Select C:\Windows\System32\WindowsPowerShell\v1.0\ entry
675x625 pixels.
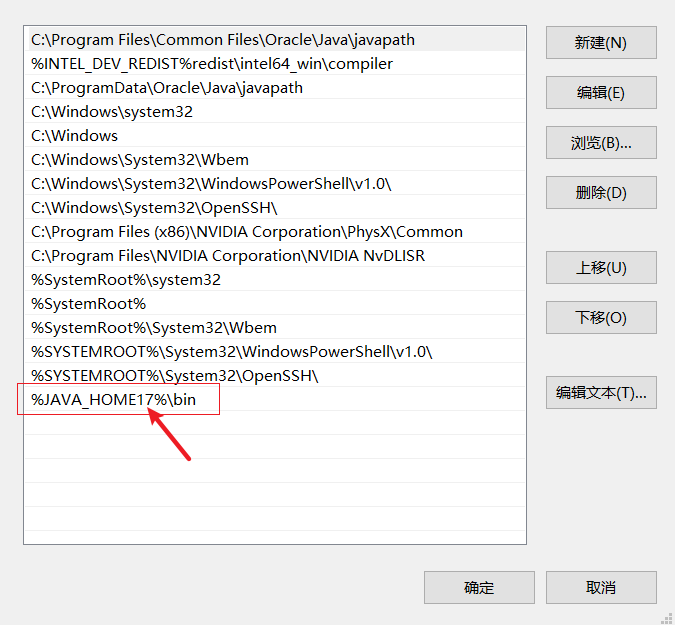[275, 184]
